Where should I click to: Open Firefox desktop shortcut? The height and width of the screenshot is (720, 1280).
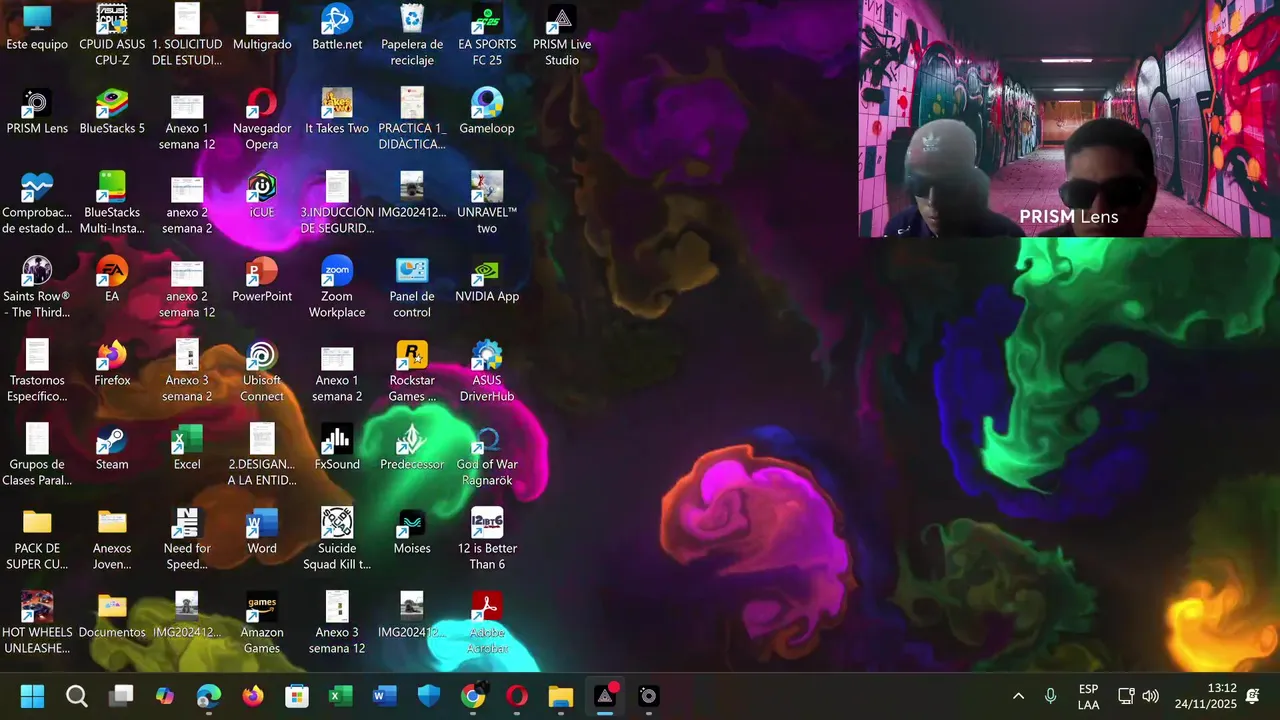coord(112,364)
